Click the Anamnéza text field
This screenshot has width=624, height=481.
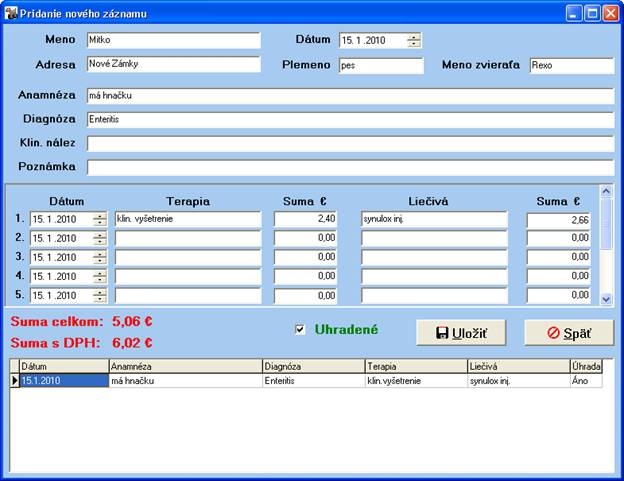351,96
